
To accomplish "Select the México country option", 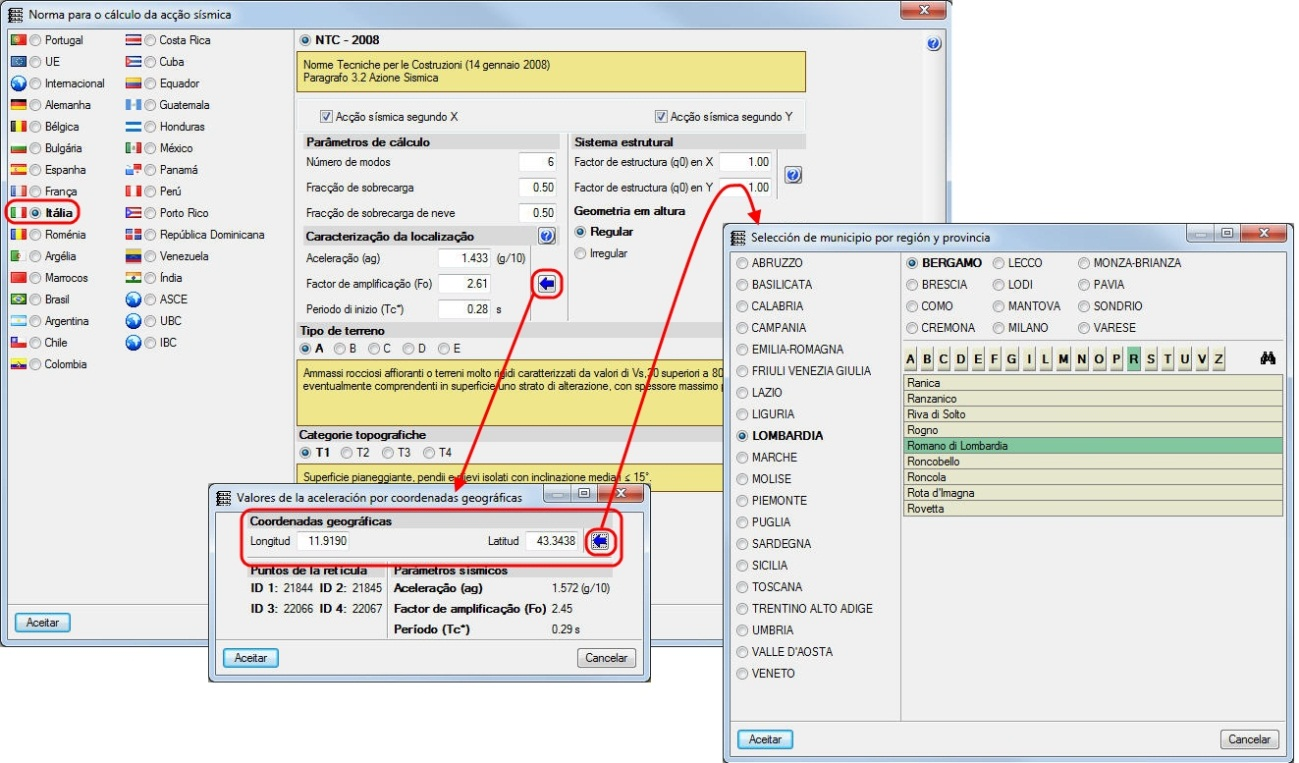I will coord(151,148).
